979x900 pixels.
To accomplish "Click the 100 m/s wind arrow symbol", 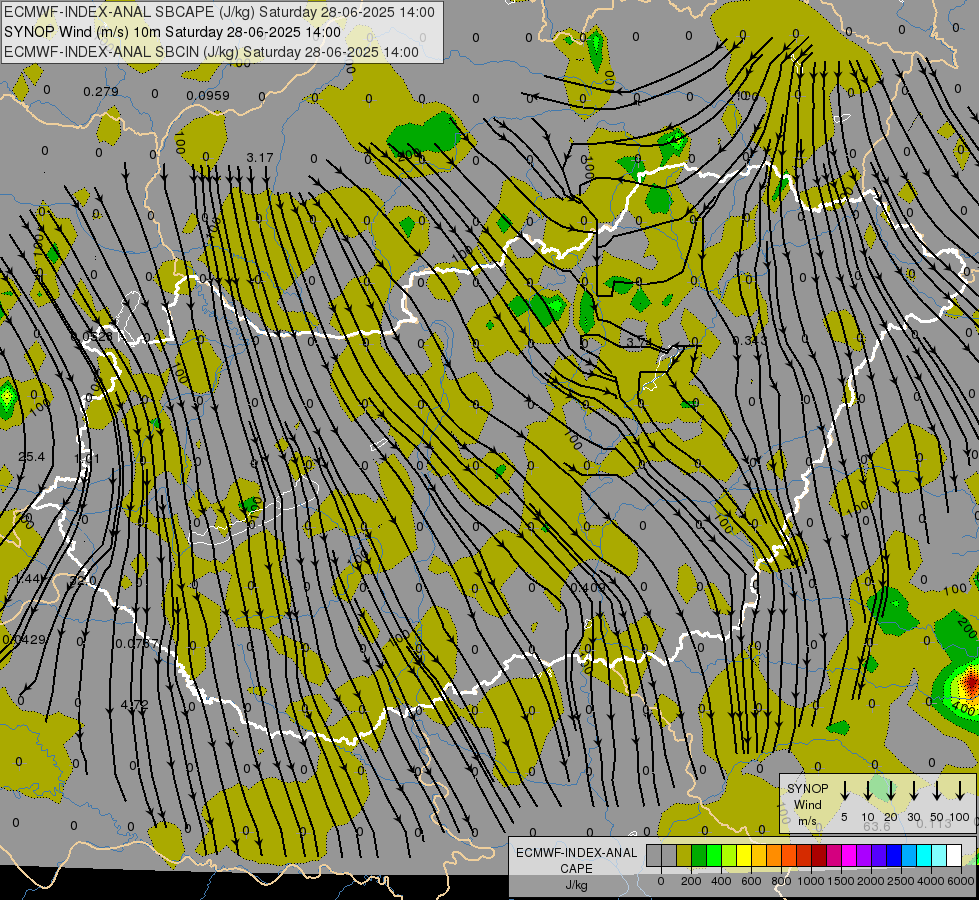I will [x=960, y=791].
